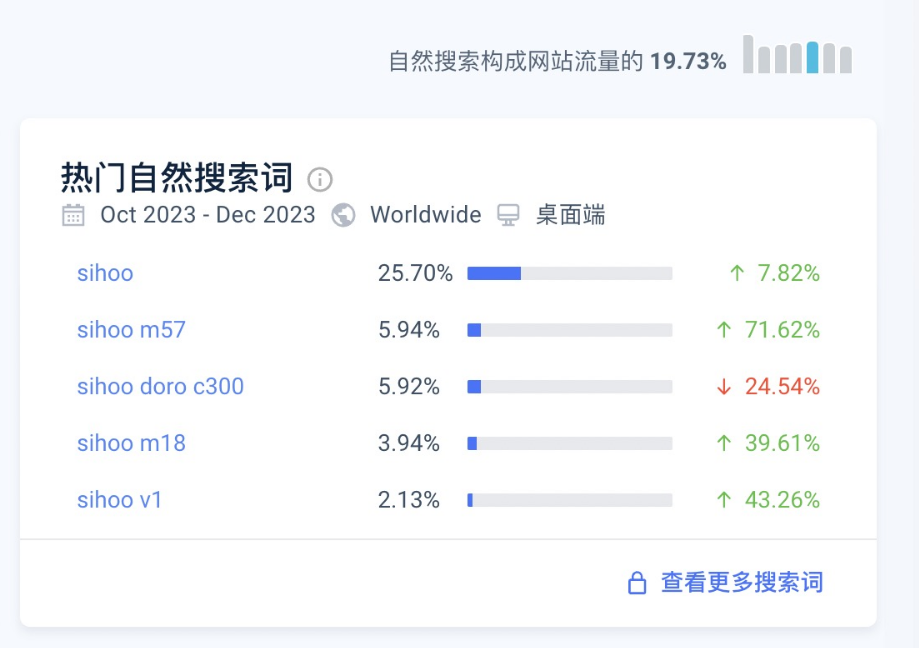Image resolution: width=919 pixels, height=648 pixels.
Task: Open the info tooltip beside 热门自然搜索词
Action: [x=320, y=178]
